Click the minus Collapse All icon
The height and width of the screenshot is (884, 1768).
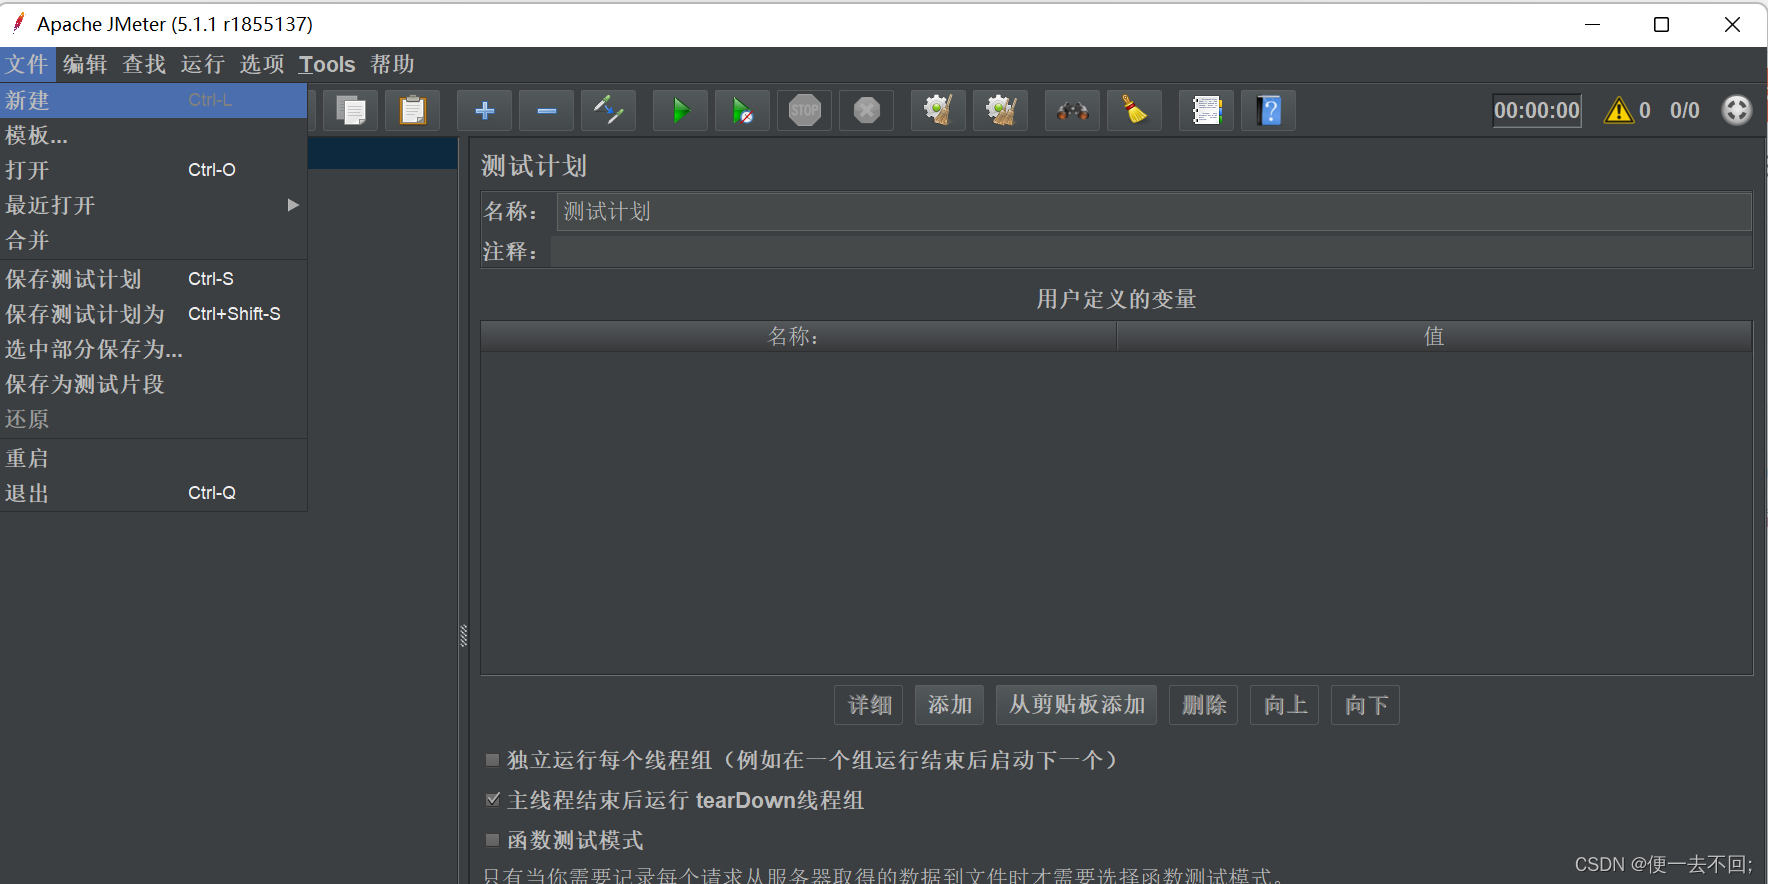click(x=547, y=110)
